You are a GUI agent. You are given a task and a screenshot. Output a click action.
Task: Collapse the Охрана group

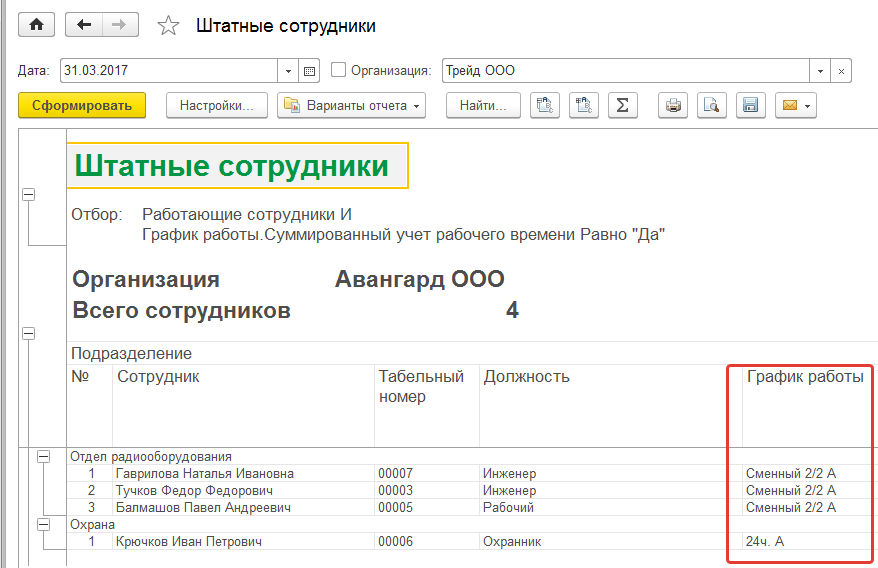click(43, 524)
